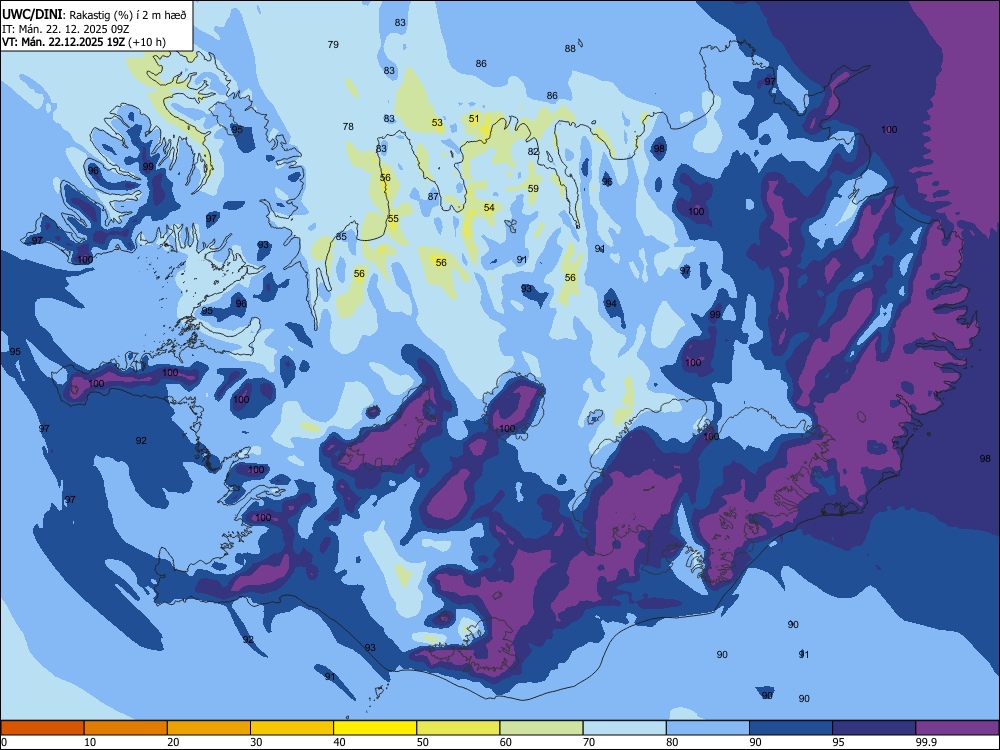The height and width of the screenshot is (750, 1000).
Task: Click the pale blue 70–80 legend swatch
Action: click(625, 728)
